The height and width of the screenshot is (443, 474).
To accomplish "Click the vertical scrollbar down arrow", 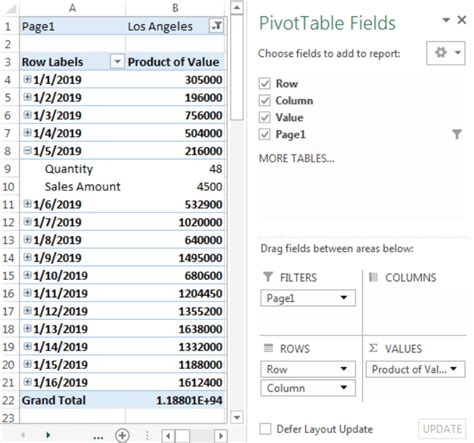I will click(237, 417).
